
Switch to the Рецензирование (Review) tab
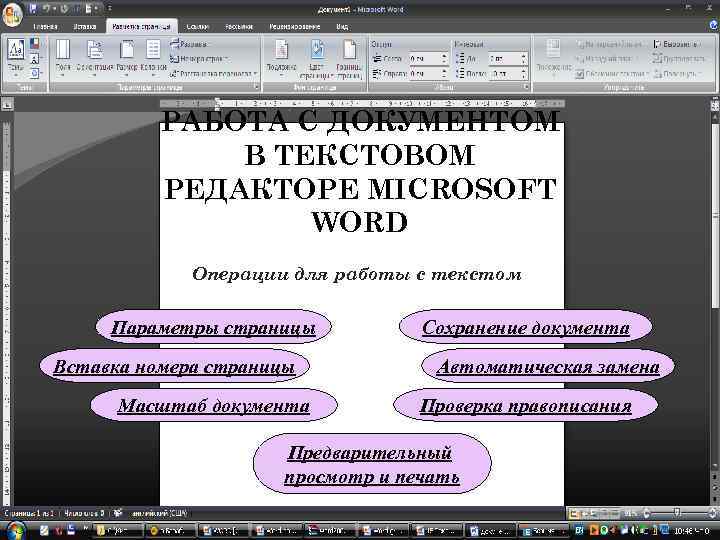pos(294,27)
